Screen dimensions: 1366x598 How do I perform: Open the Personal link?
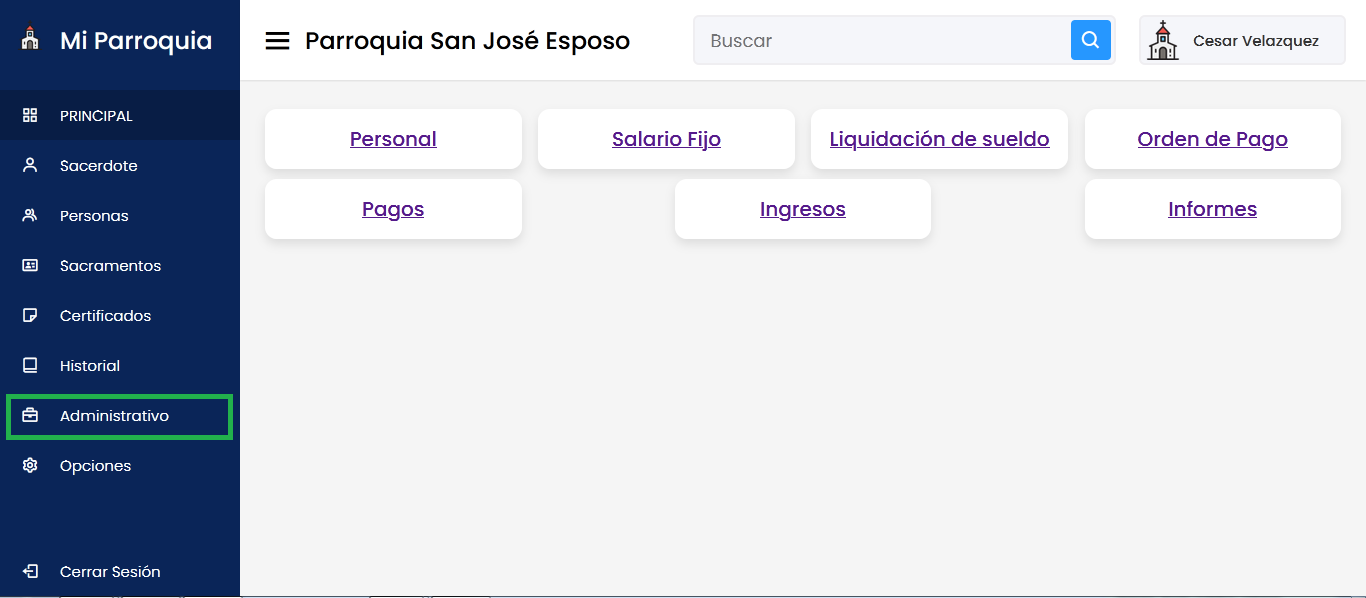392,139
